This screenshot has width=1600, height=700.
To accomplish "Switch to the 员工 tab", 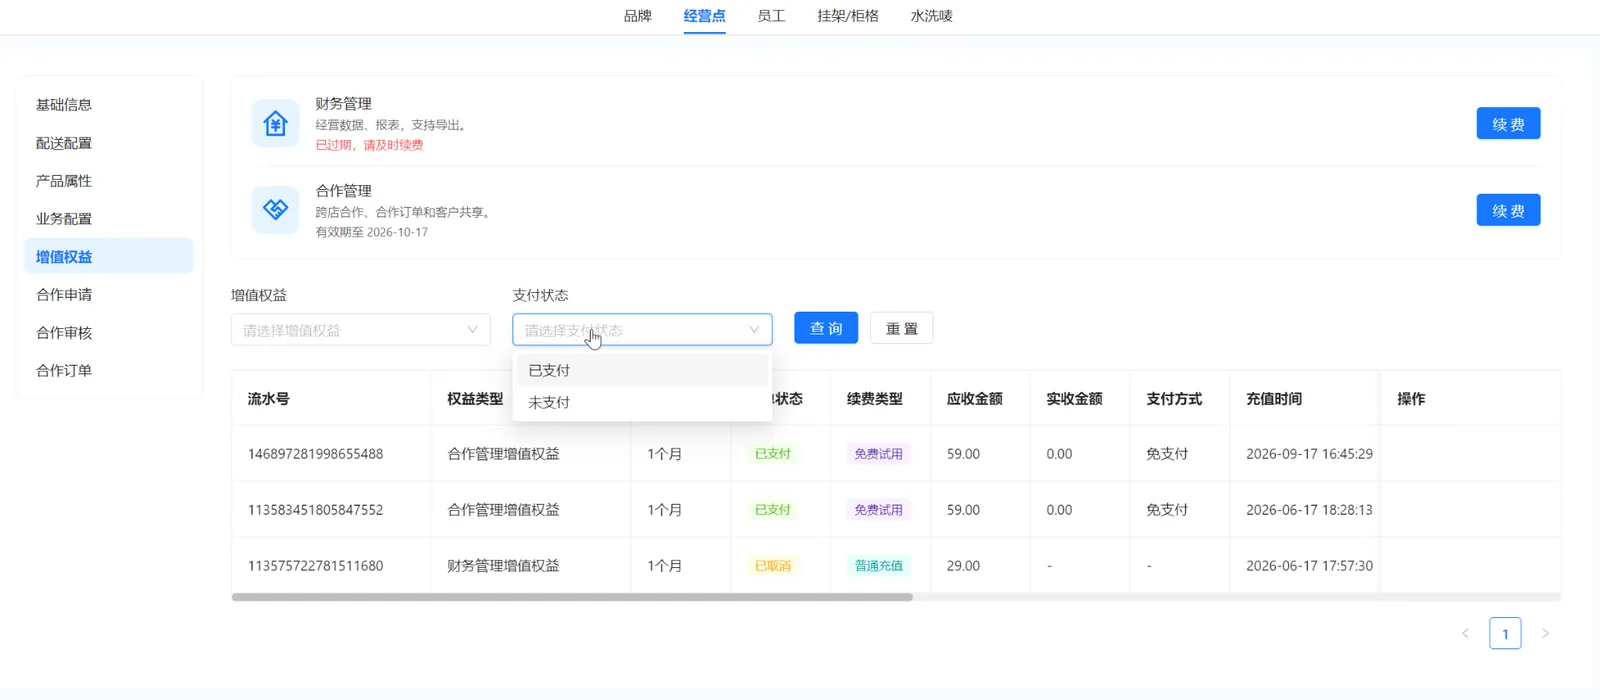I will click(x=771, y=16).
